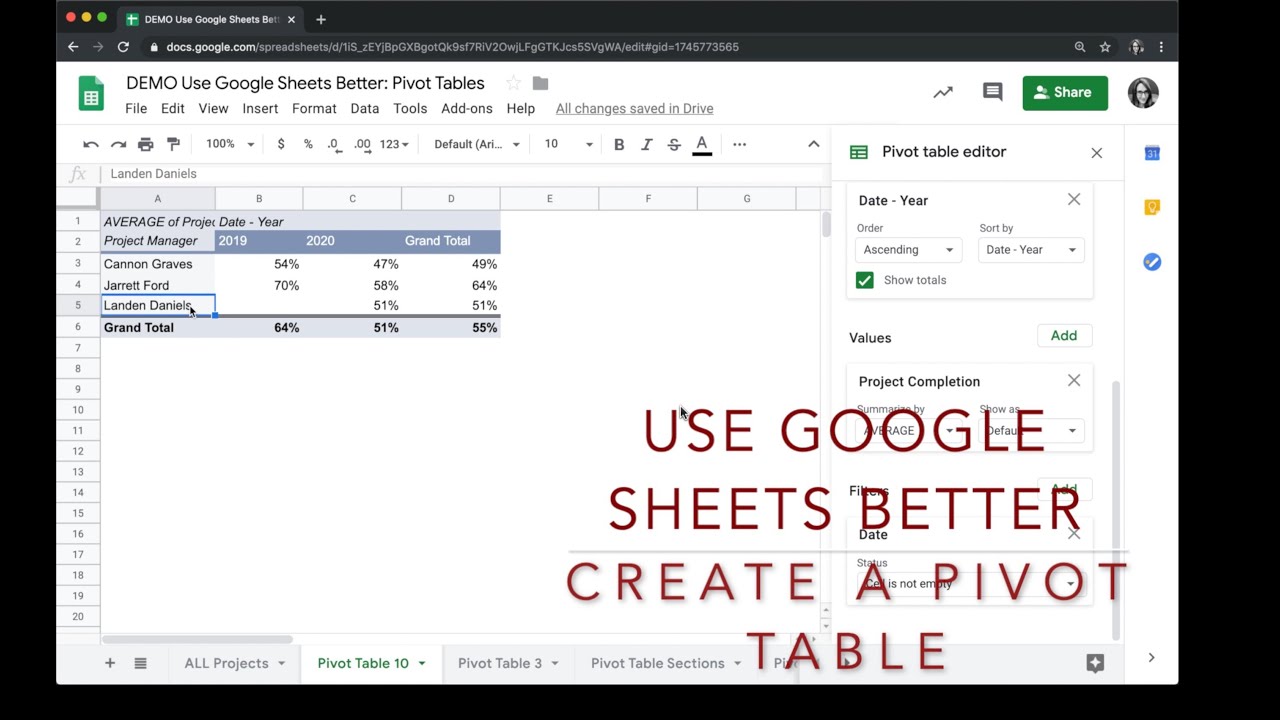Screen dimensions: 1280x720
Task: Select the Cannon Graves cell
Action: click(157, 264)
